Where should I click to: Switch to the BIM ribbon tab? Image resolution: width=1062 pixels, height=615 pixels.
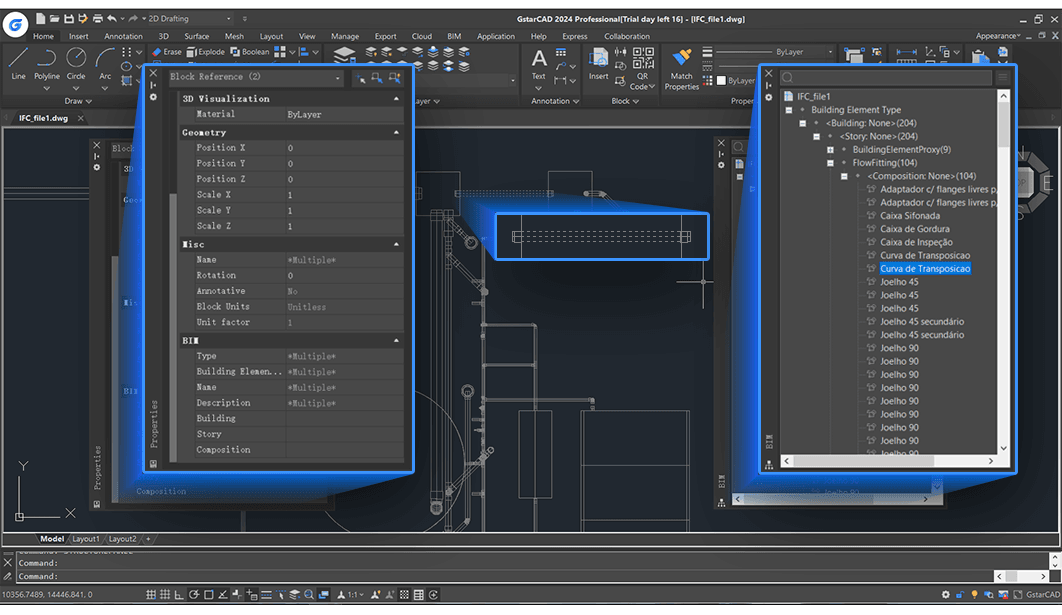(454, 36)
